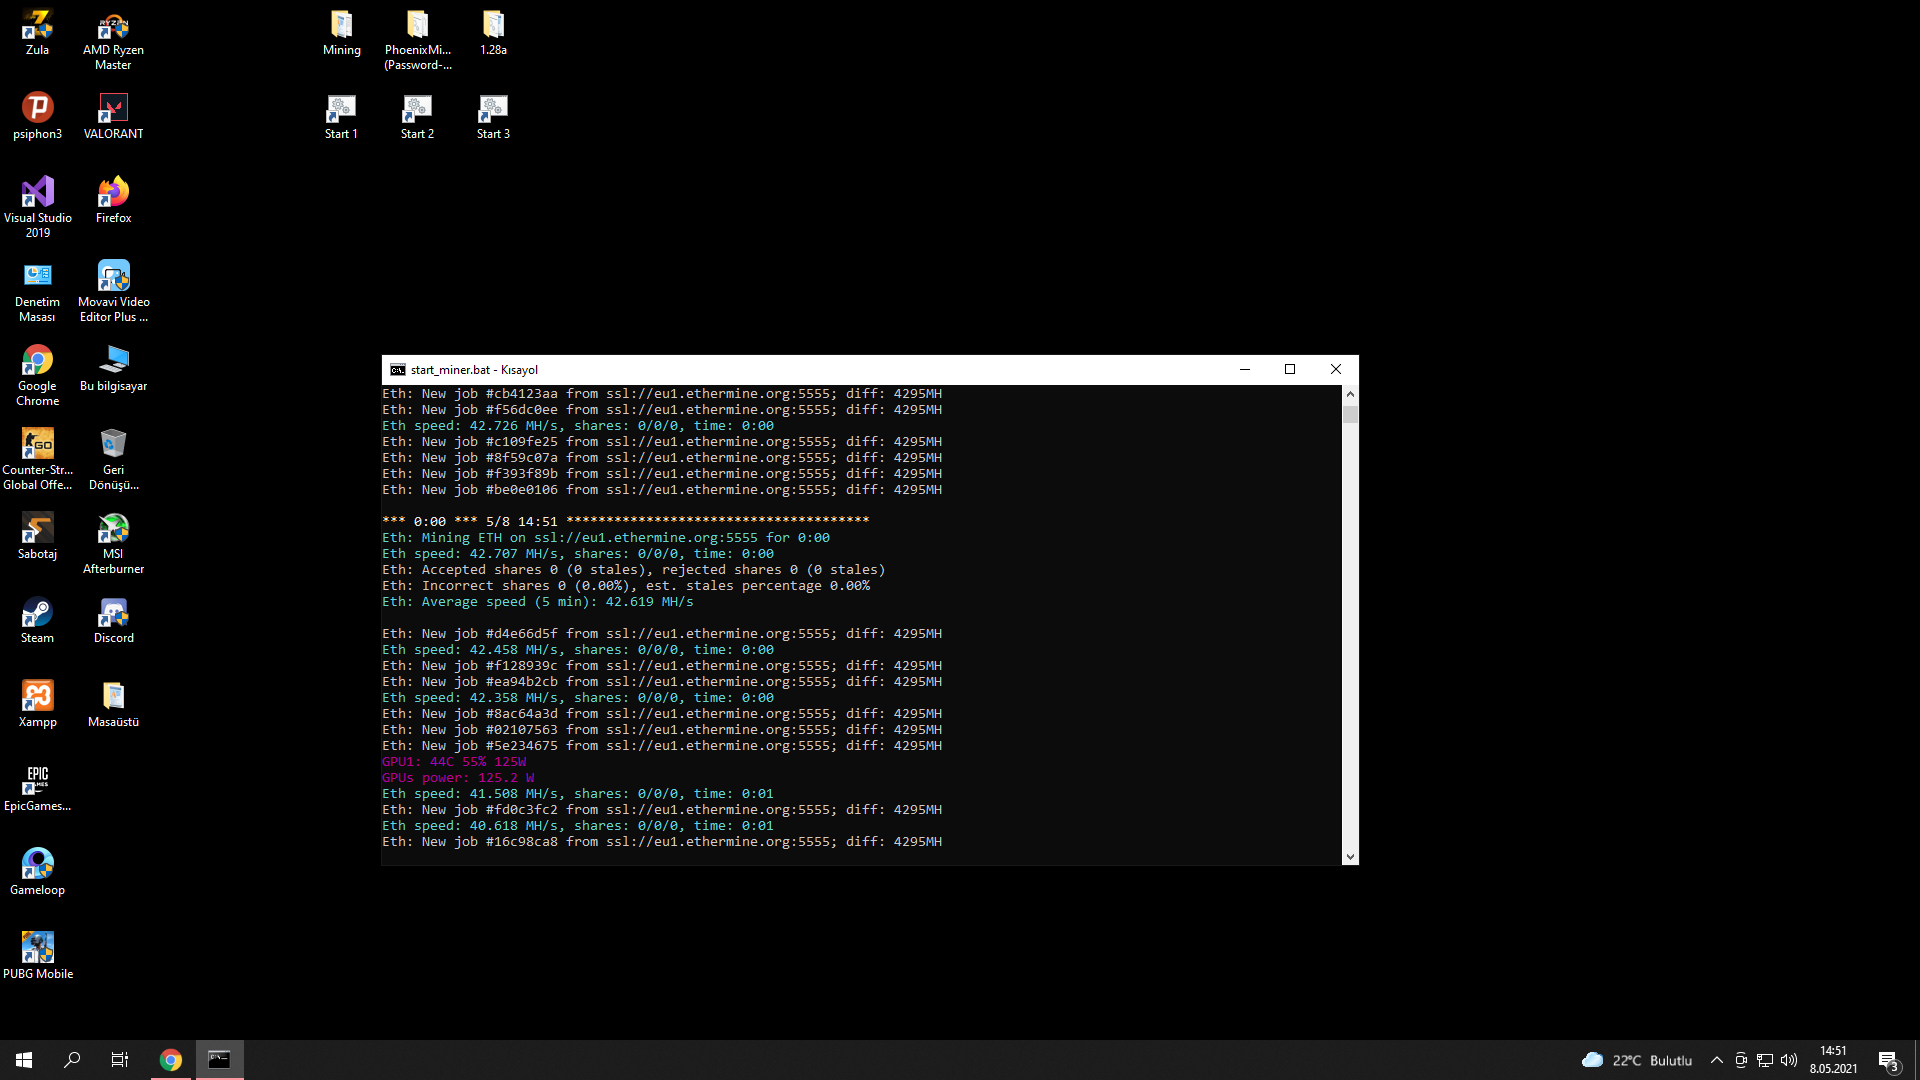Select the Start 3 batch shortcut
The width and height of the screenshot is (1920, 1080).
coord(493,109)
